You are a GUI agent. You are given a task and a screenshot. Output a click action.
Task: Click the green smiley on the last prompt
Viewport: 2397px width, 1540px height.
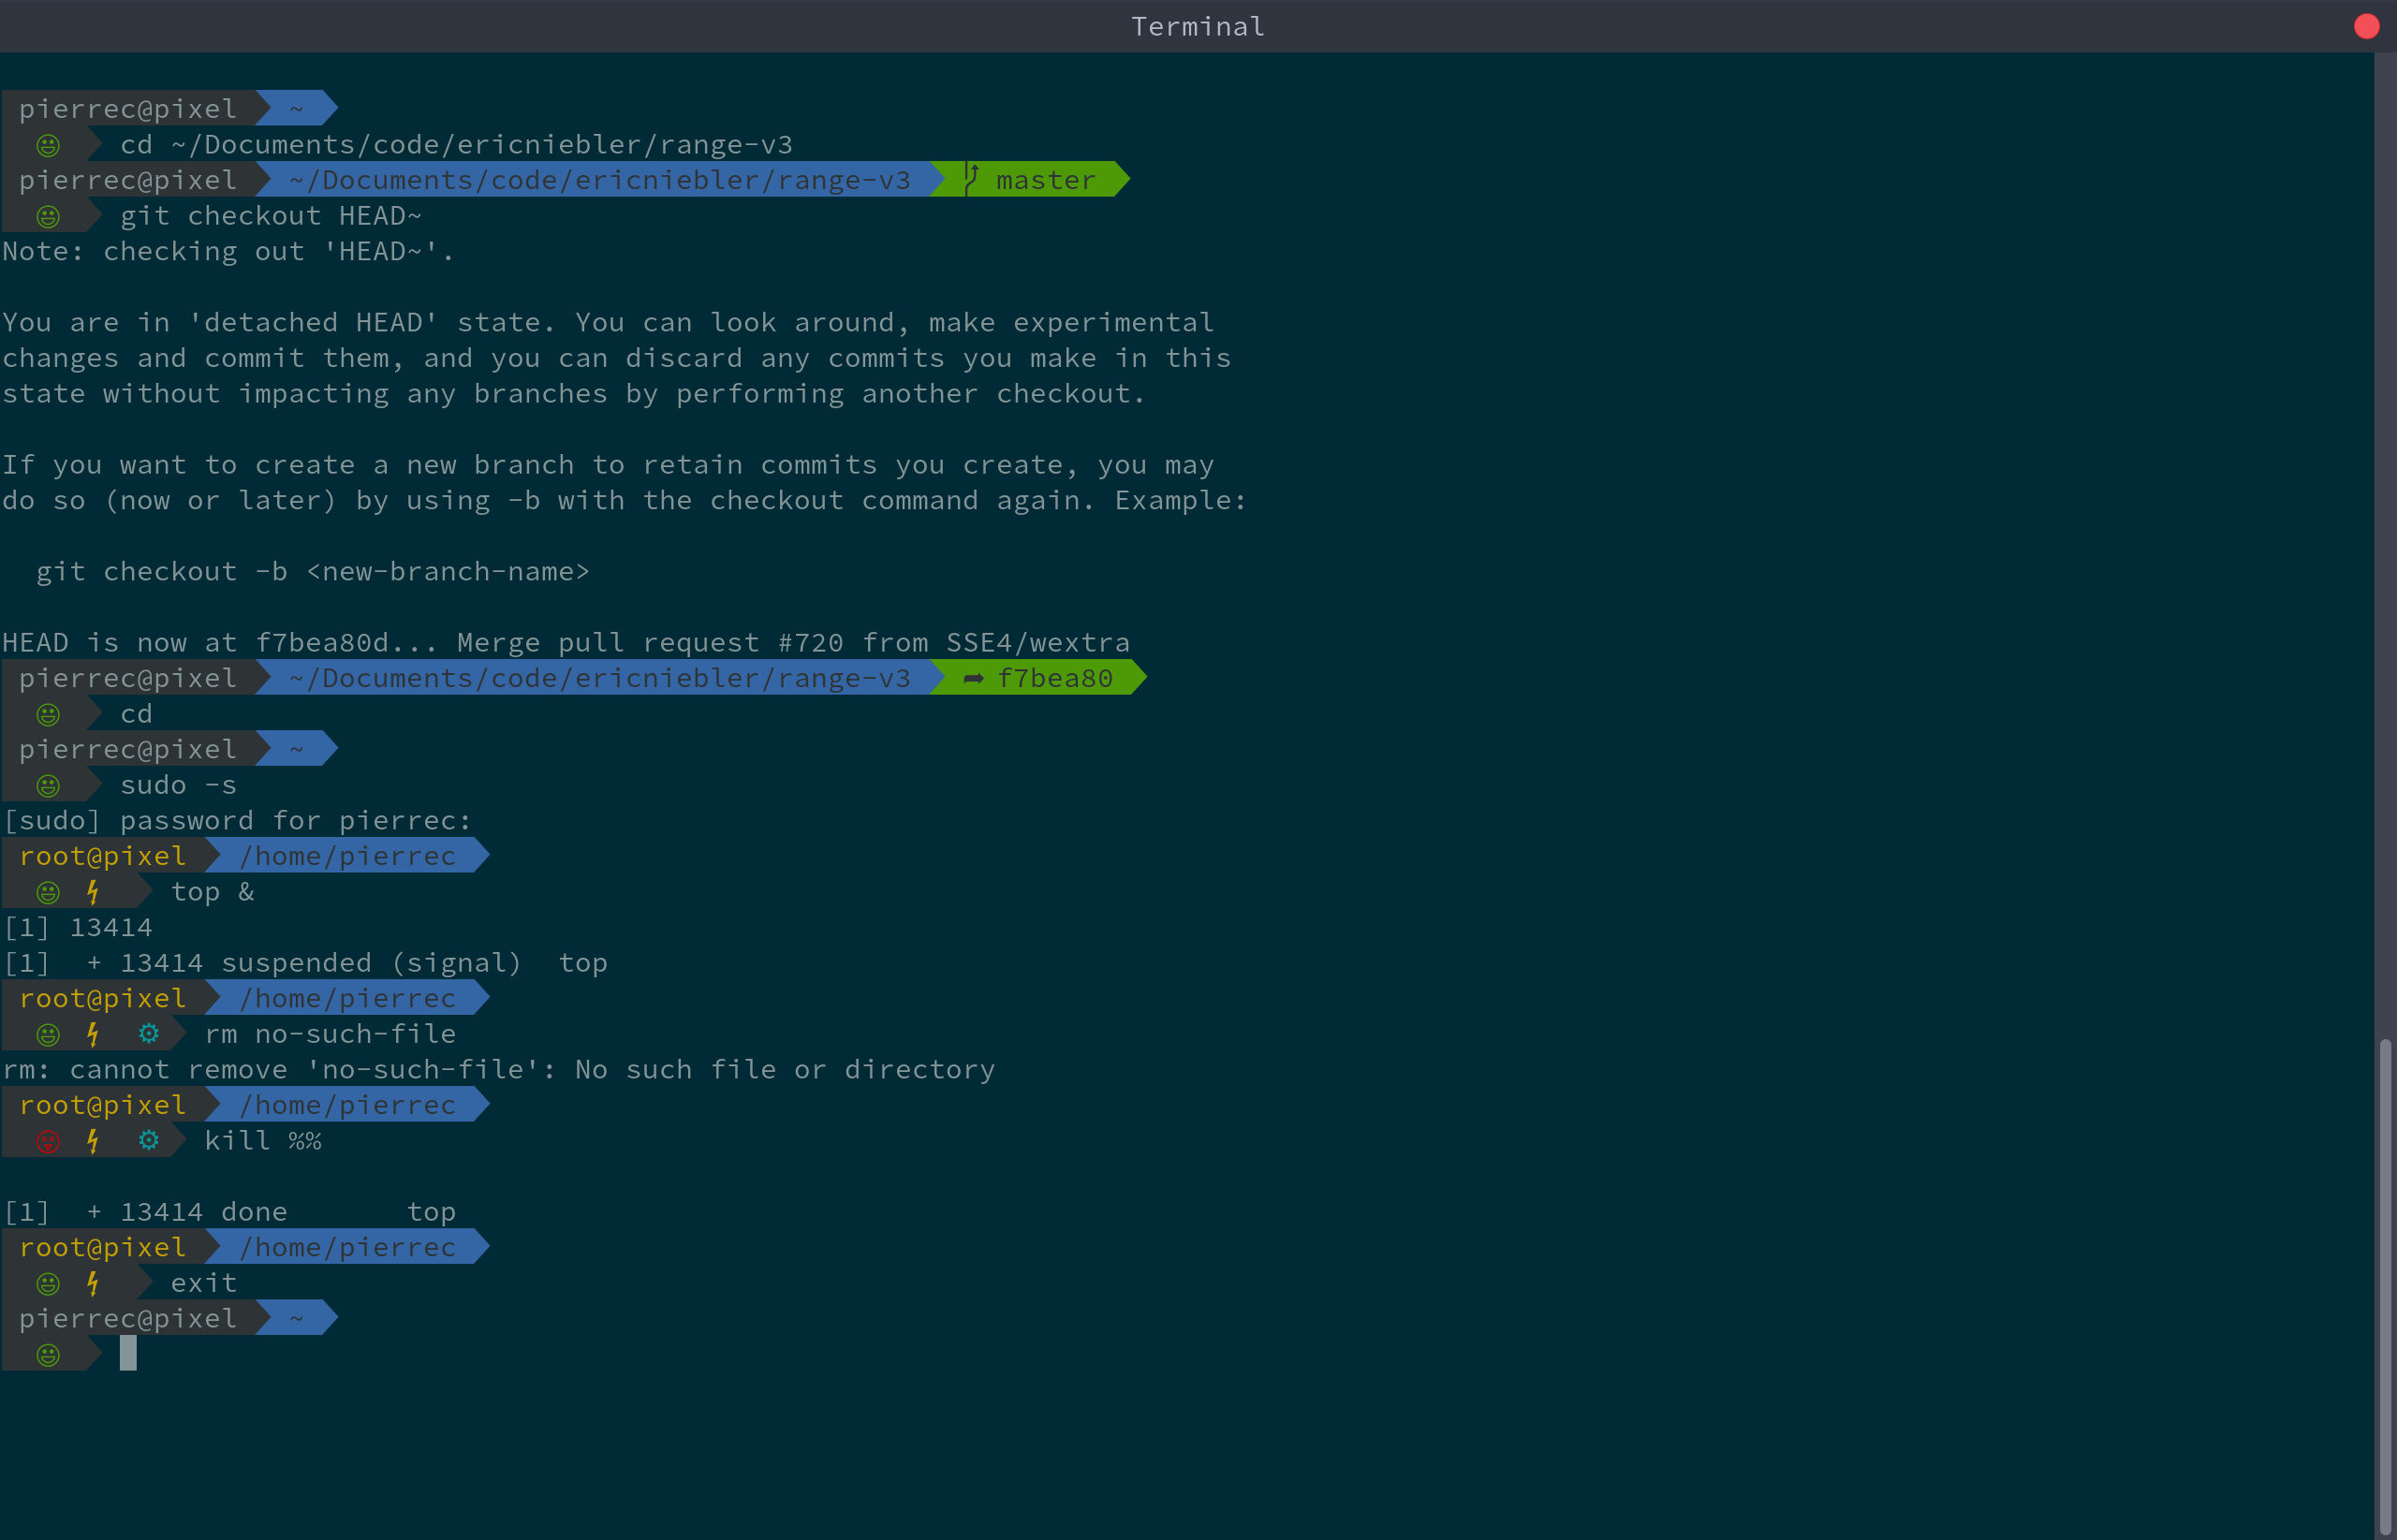48,1355
